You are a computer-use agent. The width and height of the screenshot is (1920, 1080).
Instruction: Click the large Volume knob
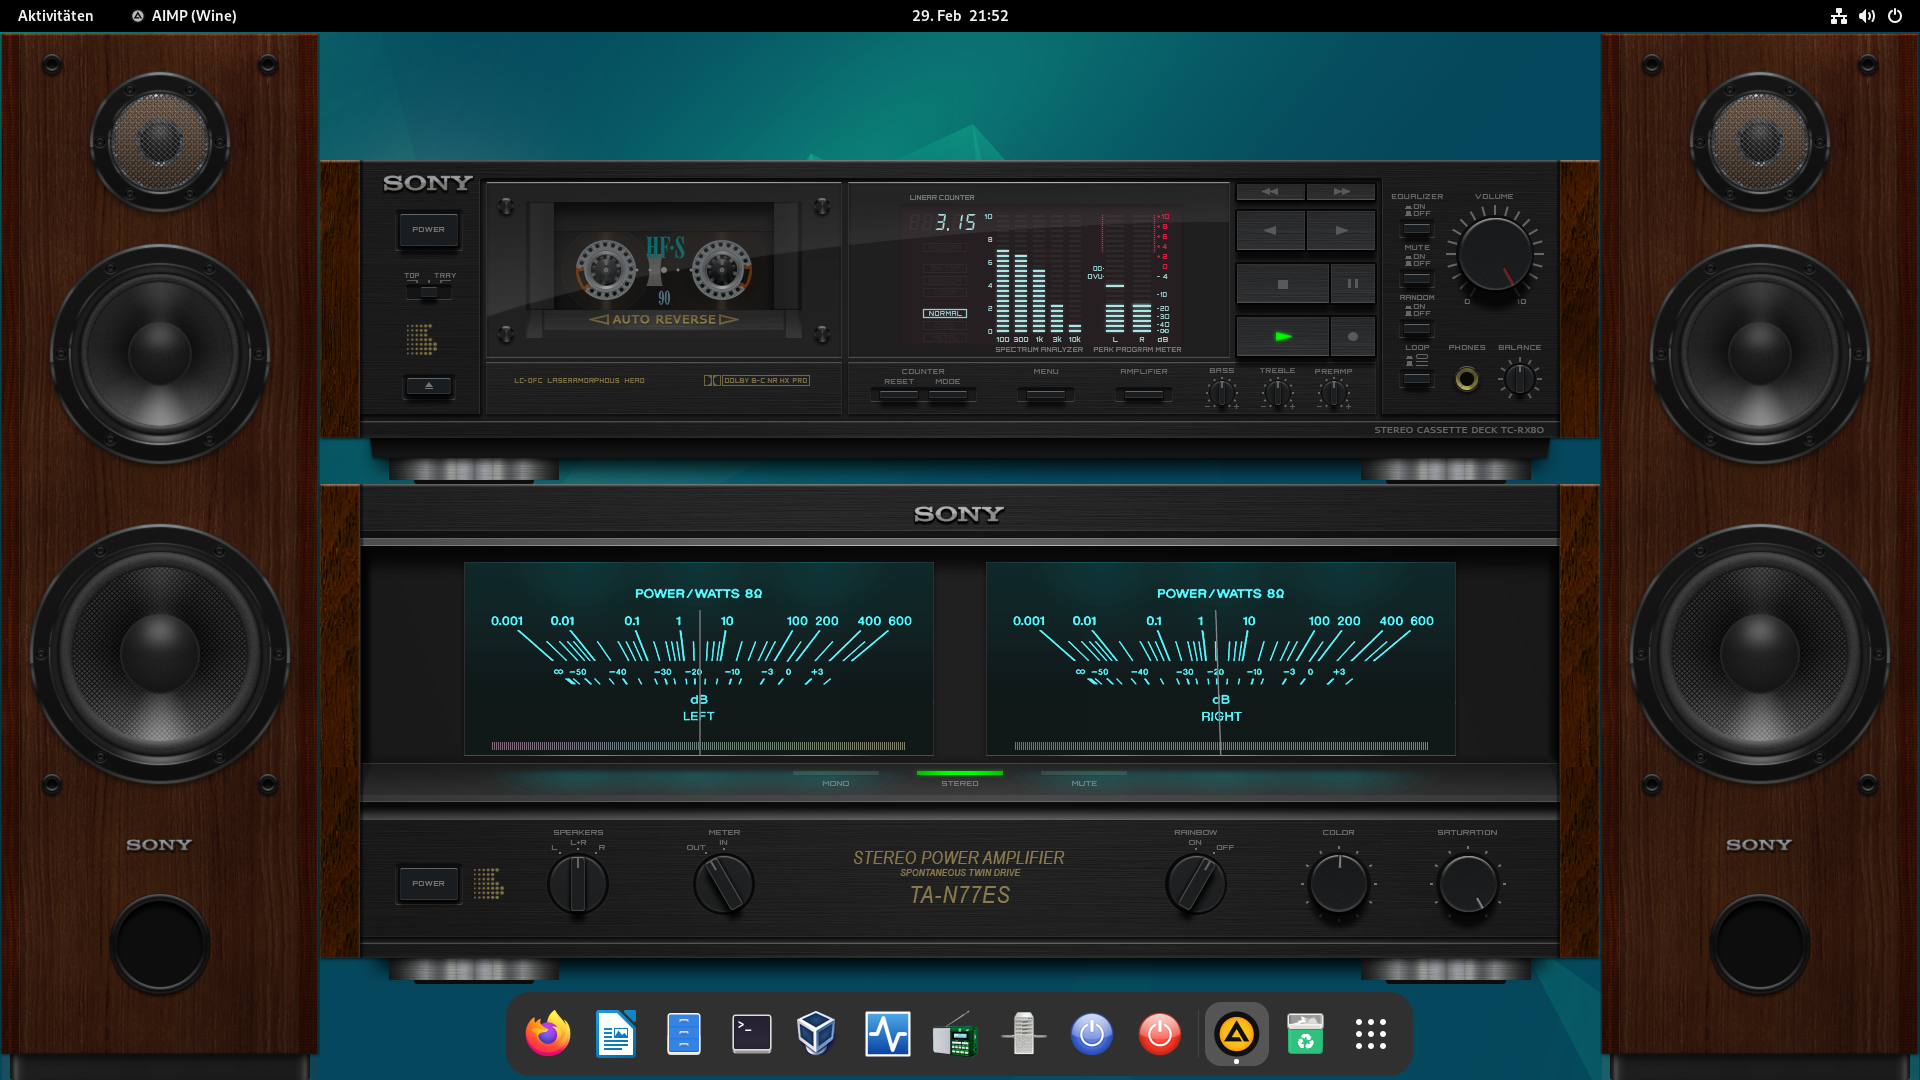click(1494, 254)
